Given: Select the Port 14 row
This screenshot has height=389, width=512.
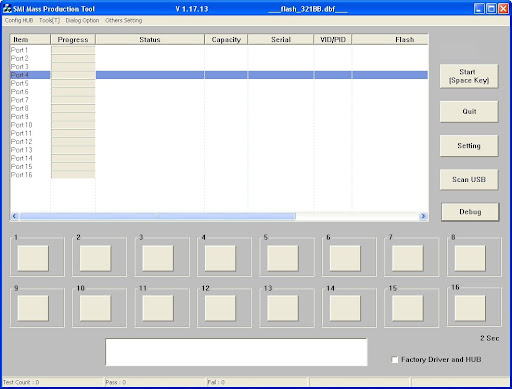Looking at the screenshot, I should coord(219,158).
